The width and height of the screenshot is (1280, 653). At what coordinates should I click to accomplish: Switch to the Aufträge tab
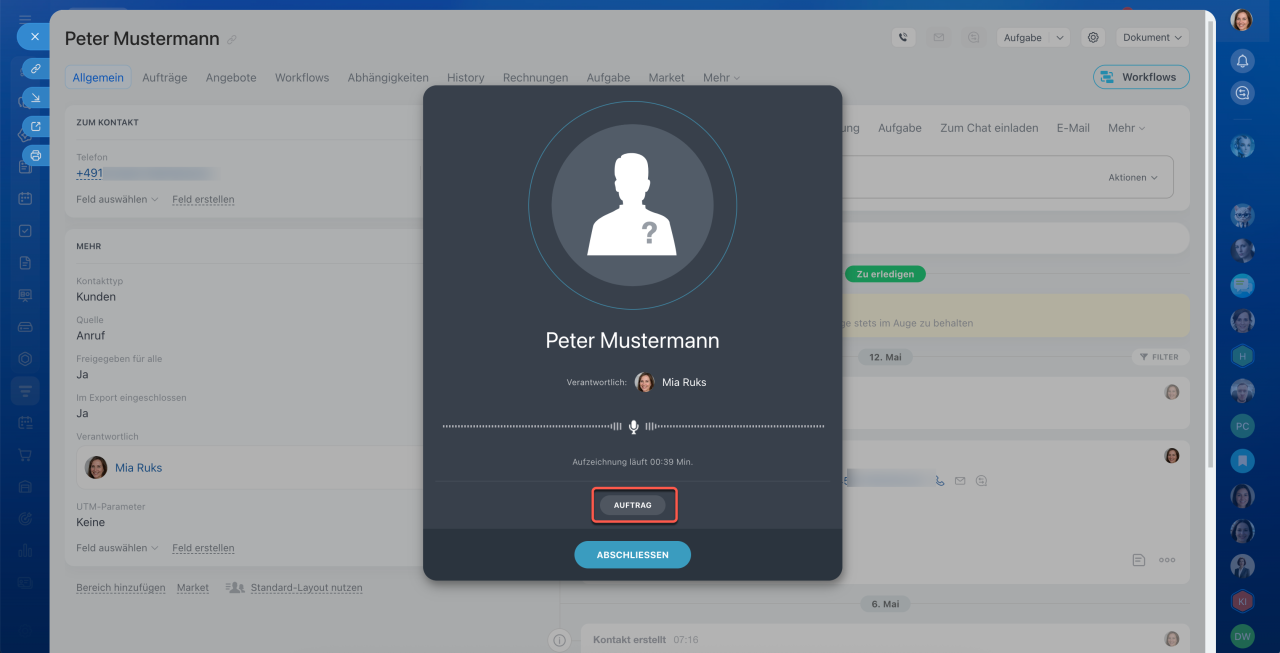pyautogui.click(x=164, y=77)
